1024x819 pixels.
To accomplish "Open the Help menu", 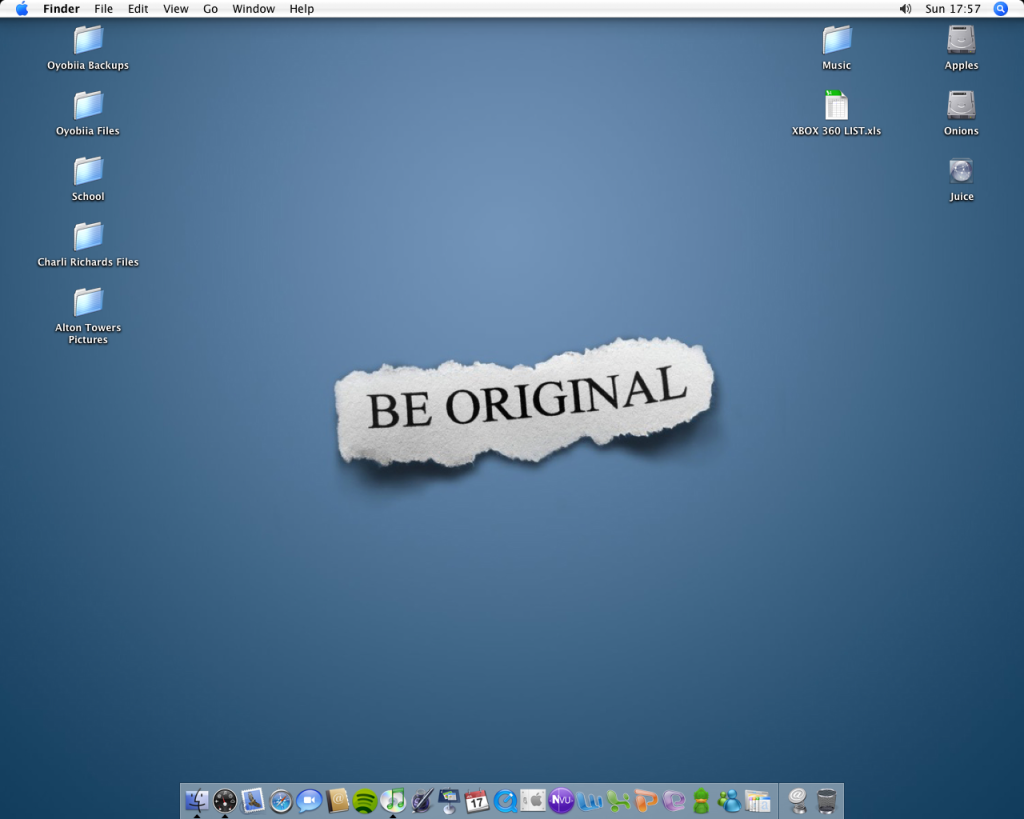I will 302,8.
